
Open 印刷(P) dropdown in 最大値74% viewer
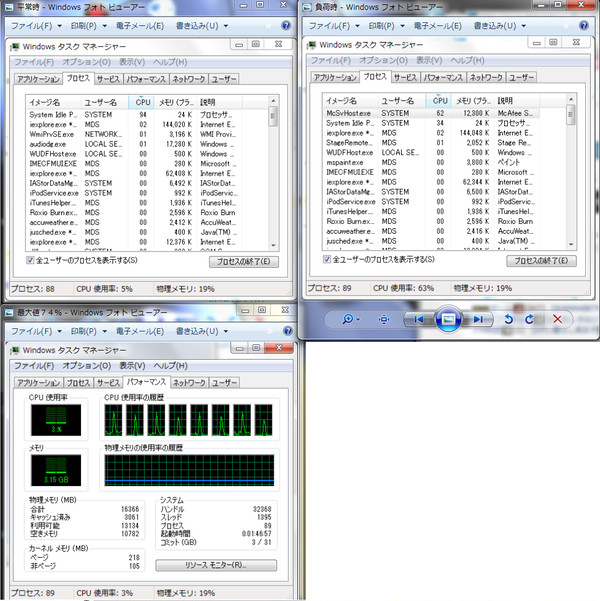[x=89, y=331]
